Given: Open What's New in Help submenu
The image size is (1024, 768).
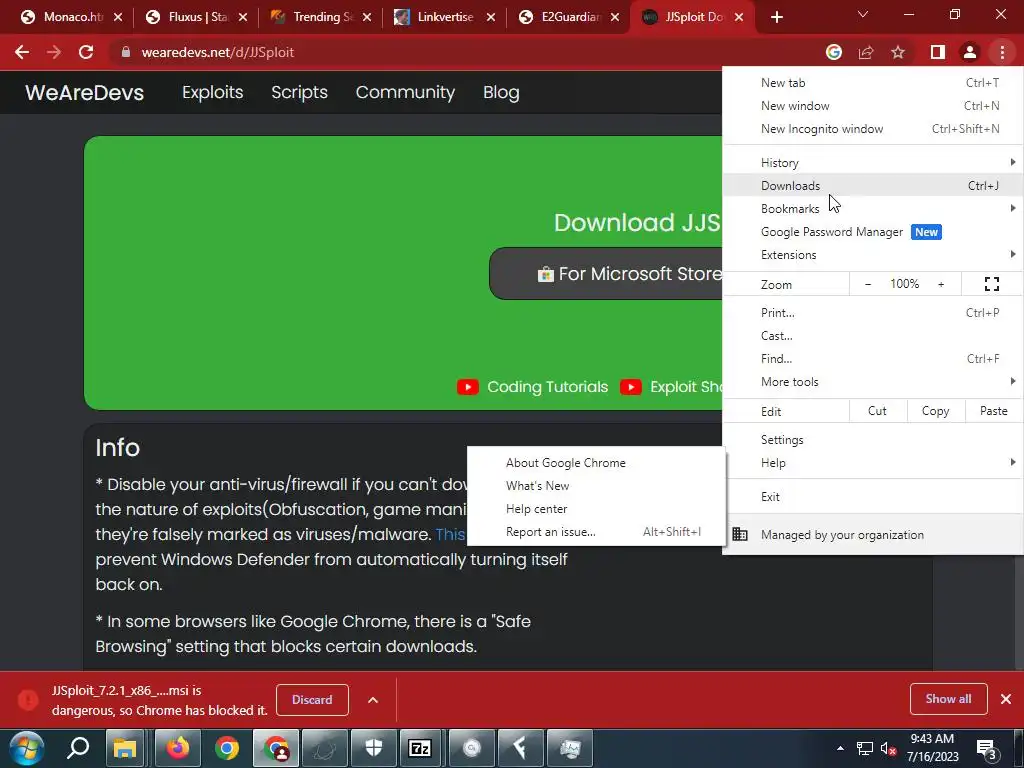Looking at the screenshot, I should (x=596, y=485).
